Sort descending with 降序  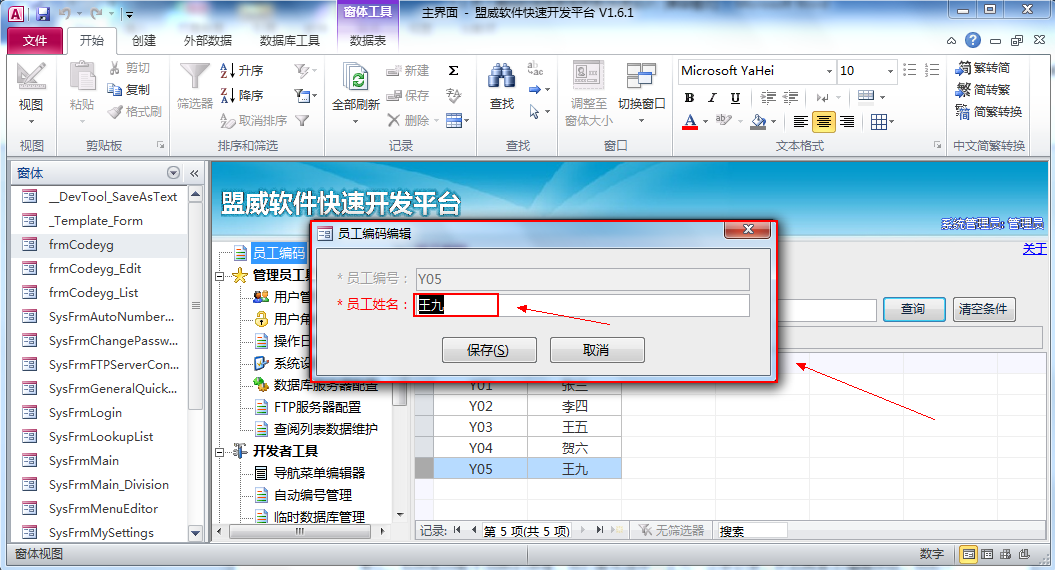click(x=242, y=95)
